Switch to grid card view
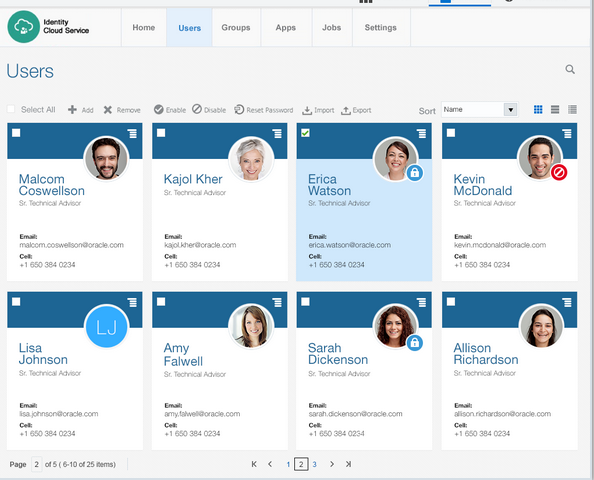 pos(538,109)
